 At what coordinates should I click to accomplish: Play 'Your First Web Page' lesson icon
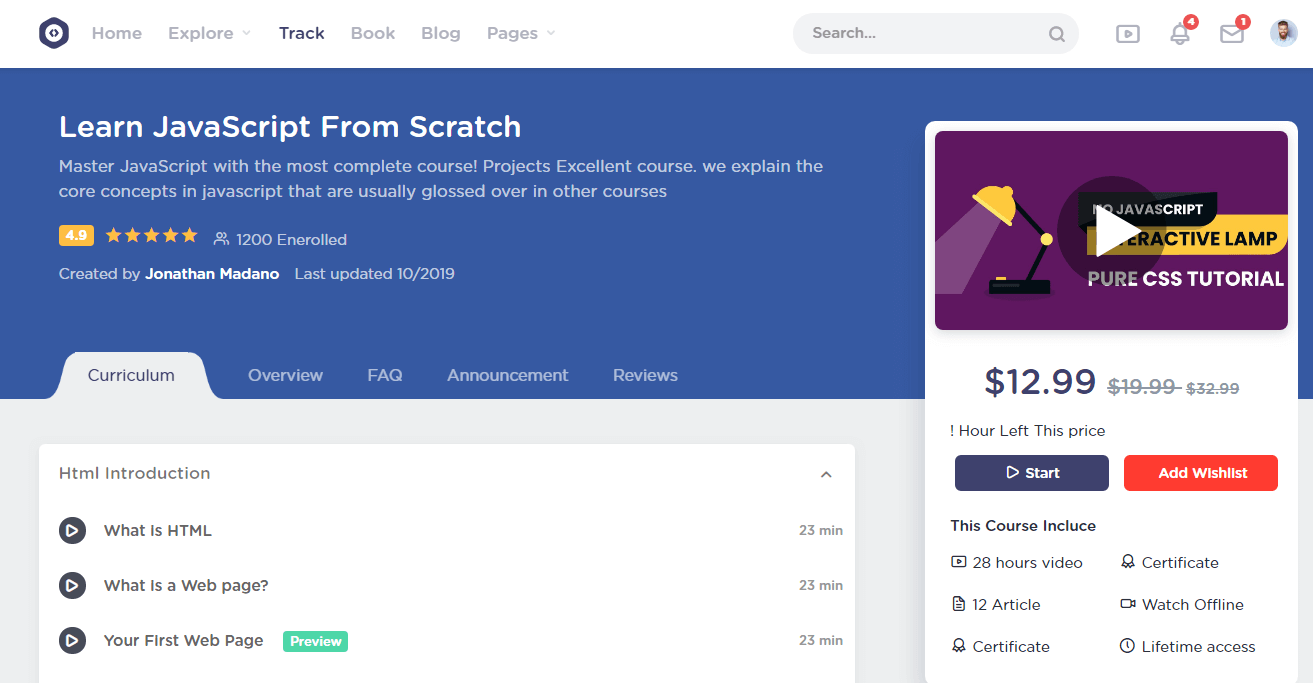[72, 641]
